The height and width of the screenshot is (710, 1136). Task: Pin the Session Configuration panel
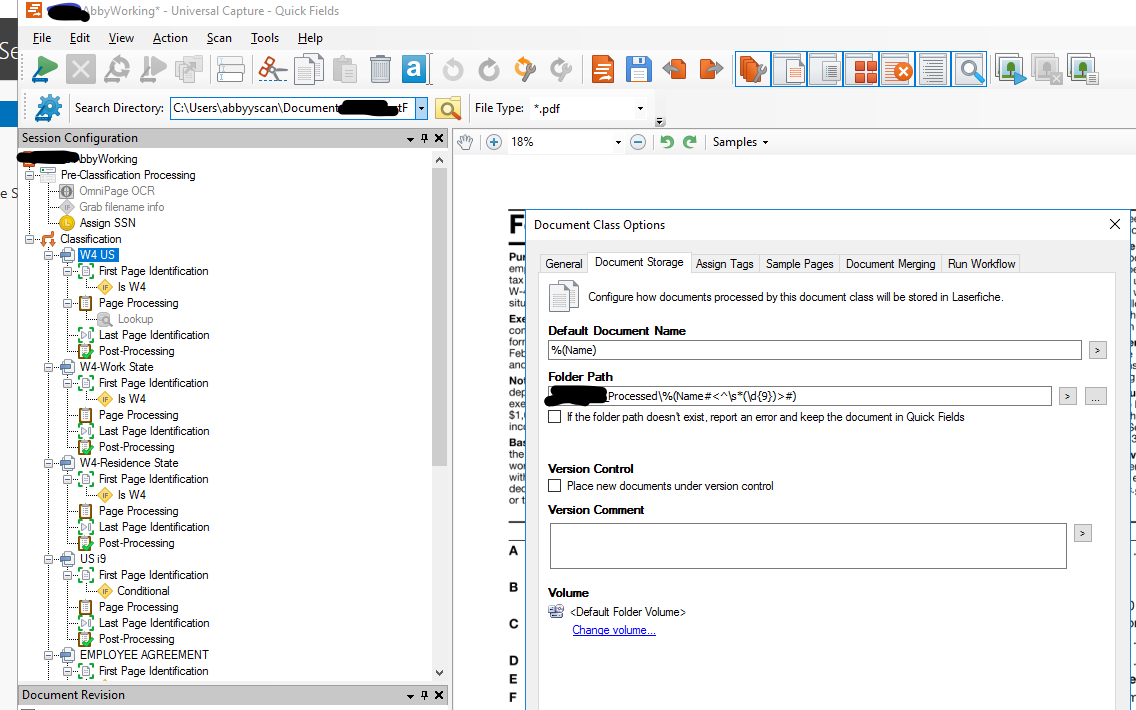(x=425, y=138)
